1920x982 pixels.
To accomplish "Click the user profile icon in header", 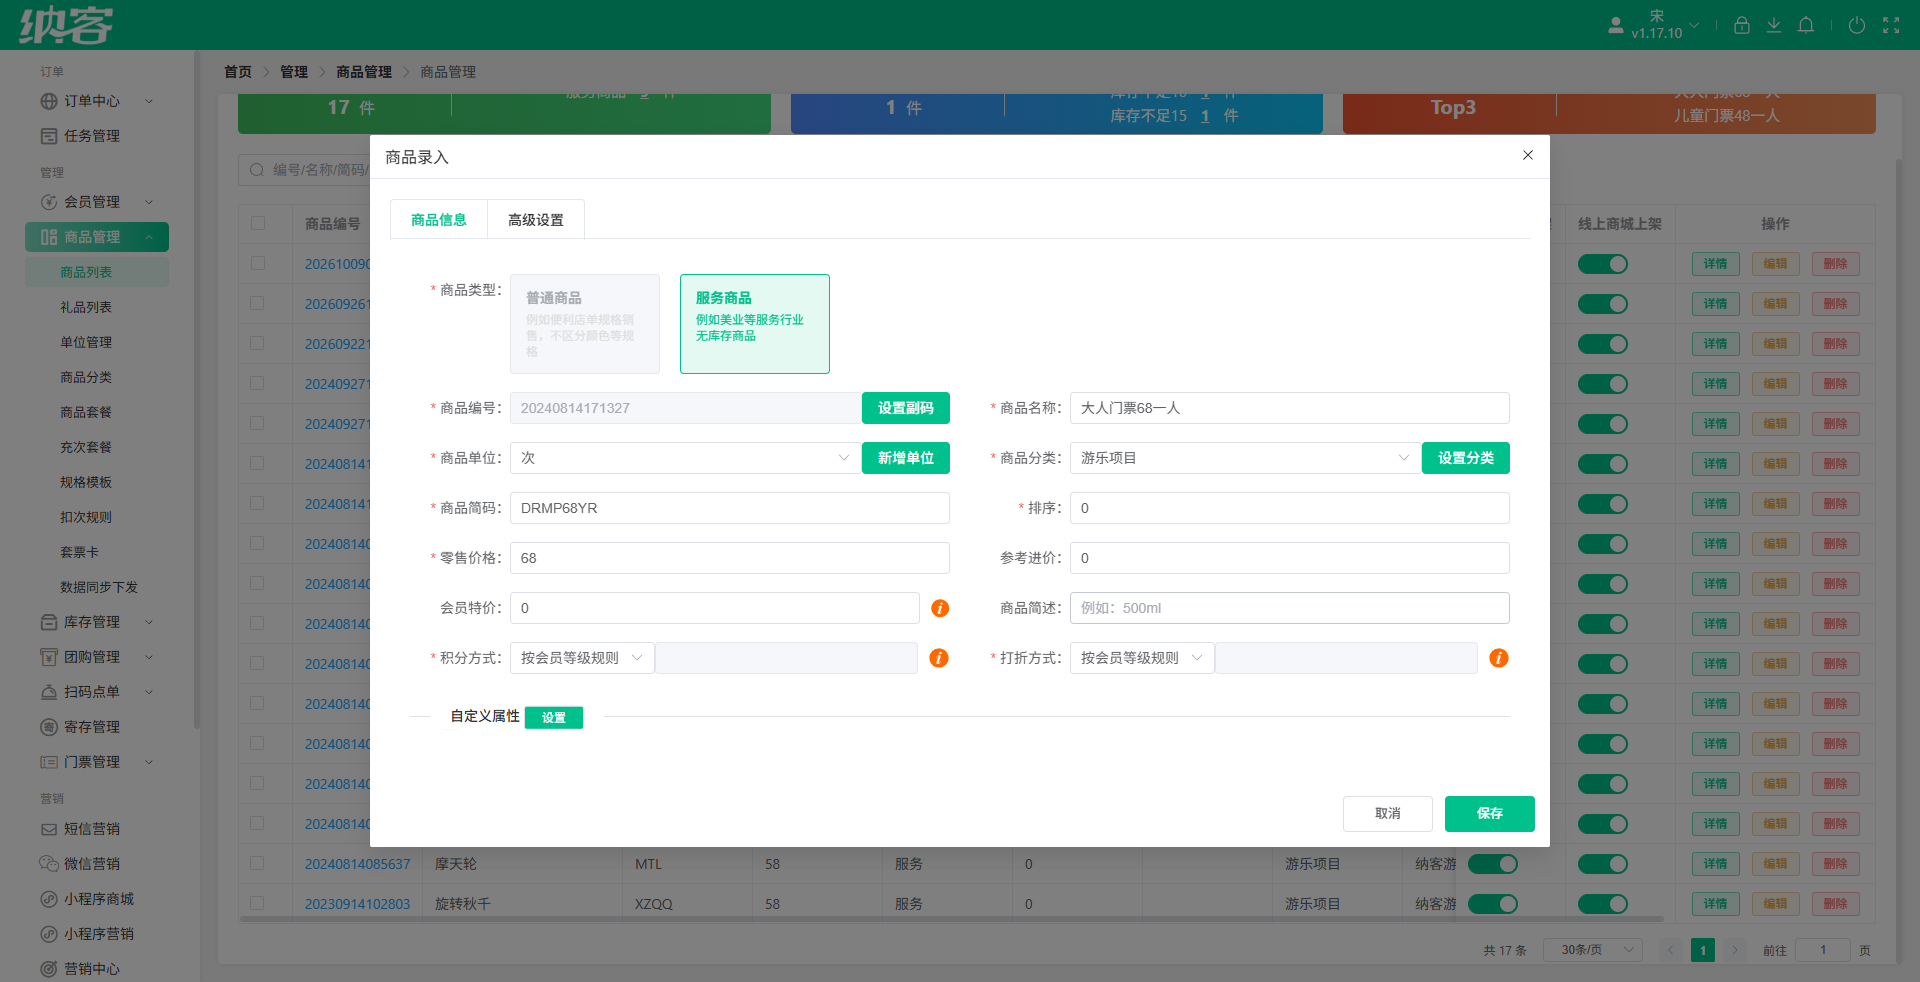I will pos(1615,25).
